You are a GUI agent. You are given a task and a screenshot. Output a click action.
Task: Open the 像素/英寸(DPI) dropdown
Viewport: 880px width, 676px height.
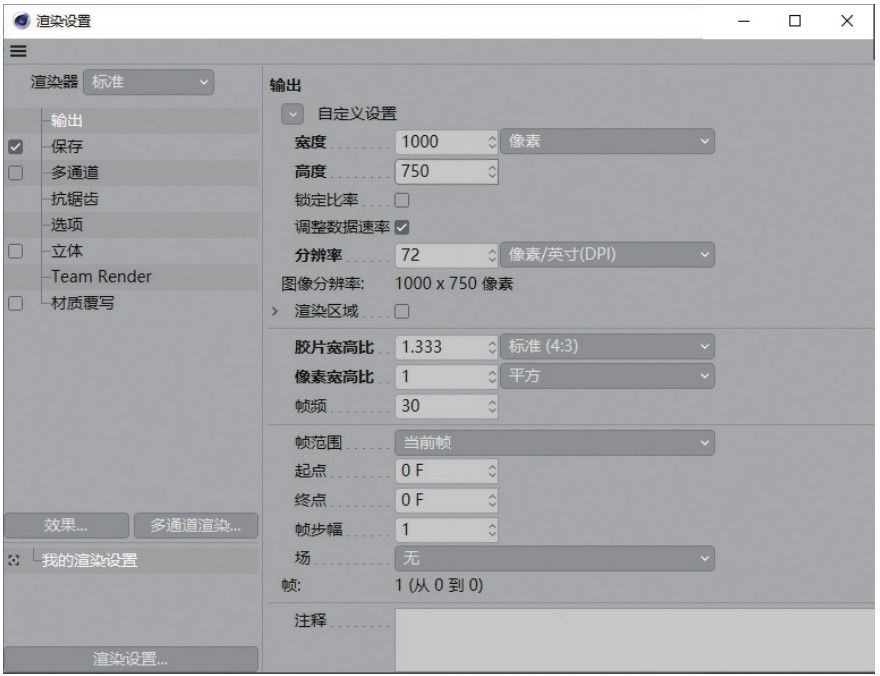607,255
